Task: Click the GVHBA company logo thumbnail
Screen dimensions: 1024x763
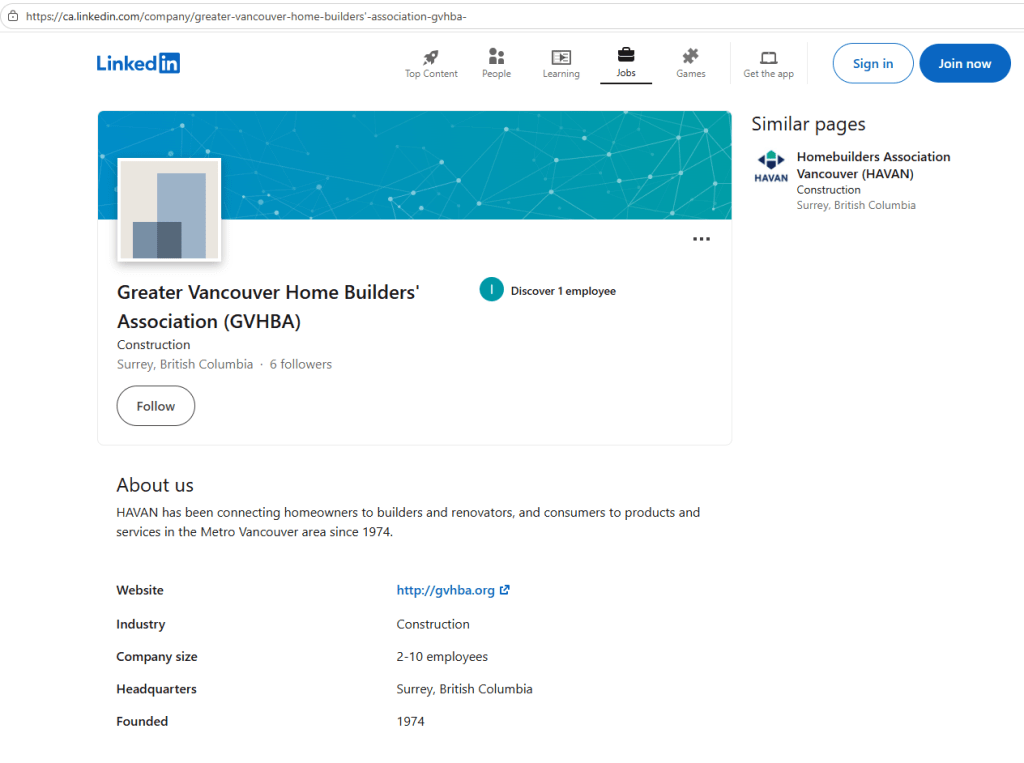Action: coord(169,210)
